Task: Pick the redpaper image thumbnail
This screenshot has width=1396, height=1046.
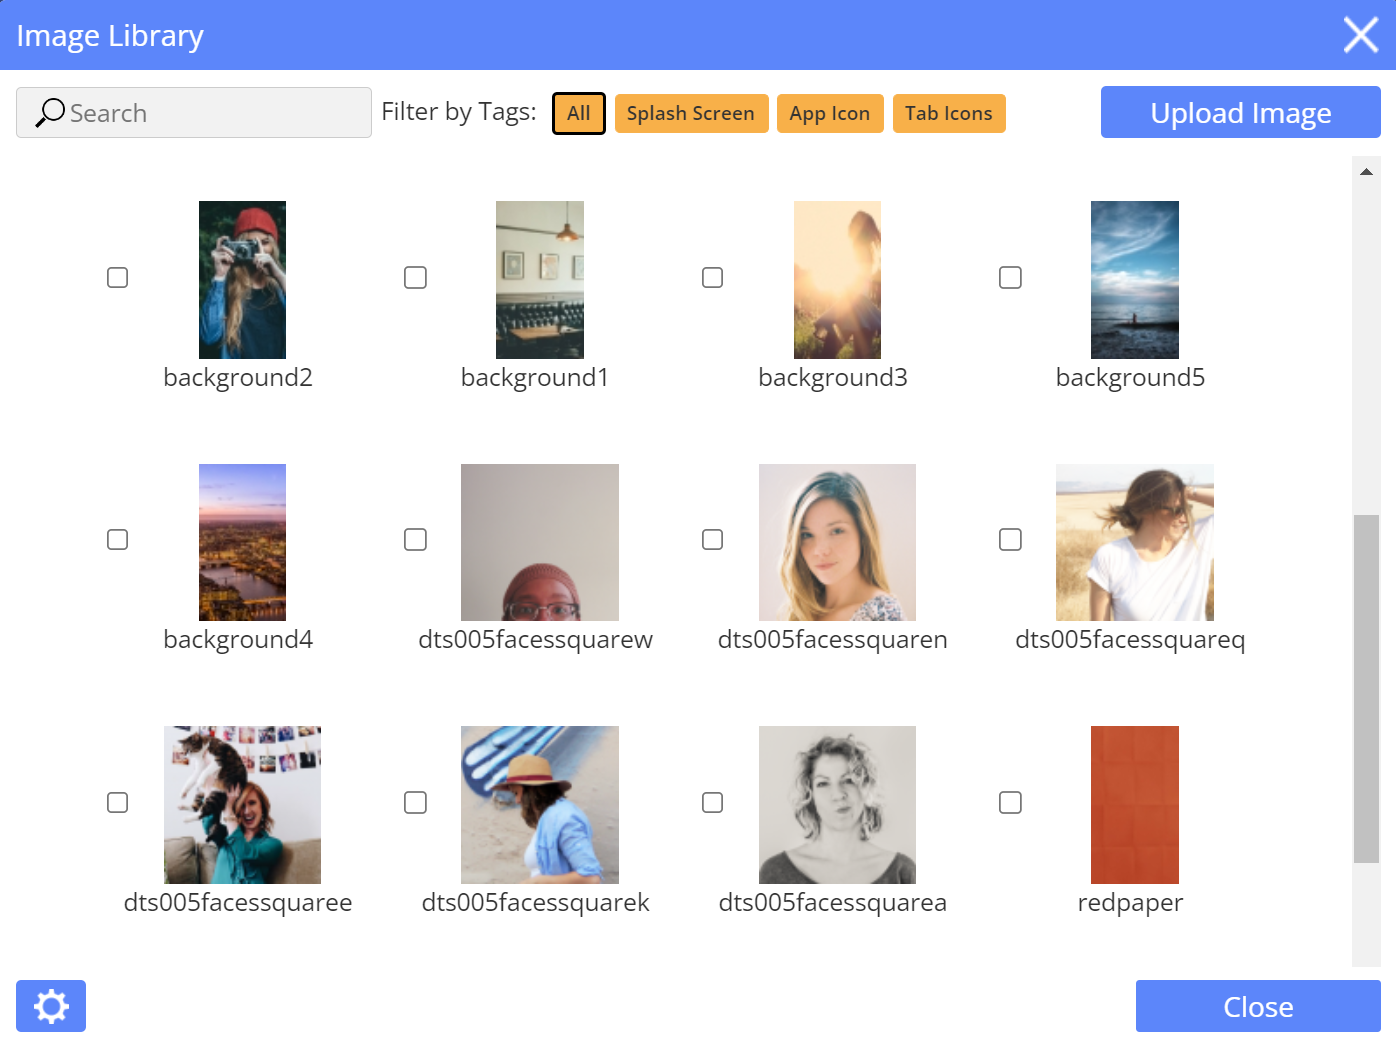Action: tap(1134, 805)
